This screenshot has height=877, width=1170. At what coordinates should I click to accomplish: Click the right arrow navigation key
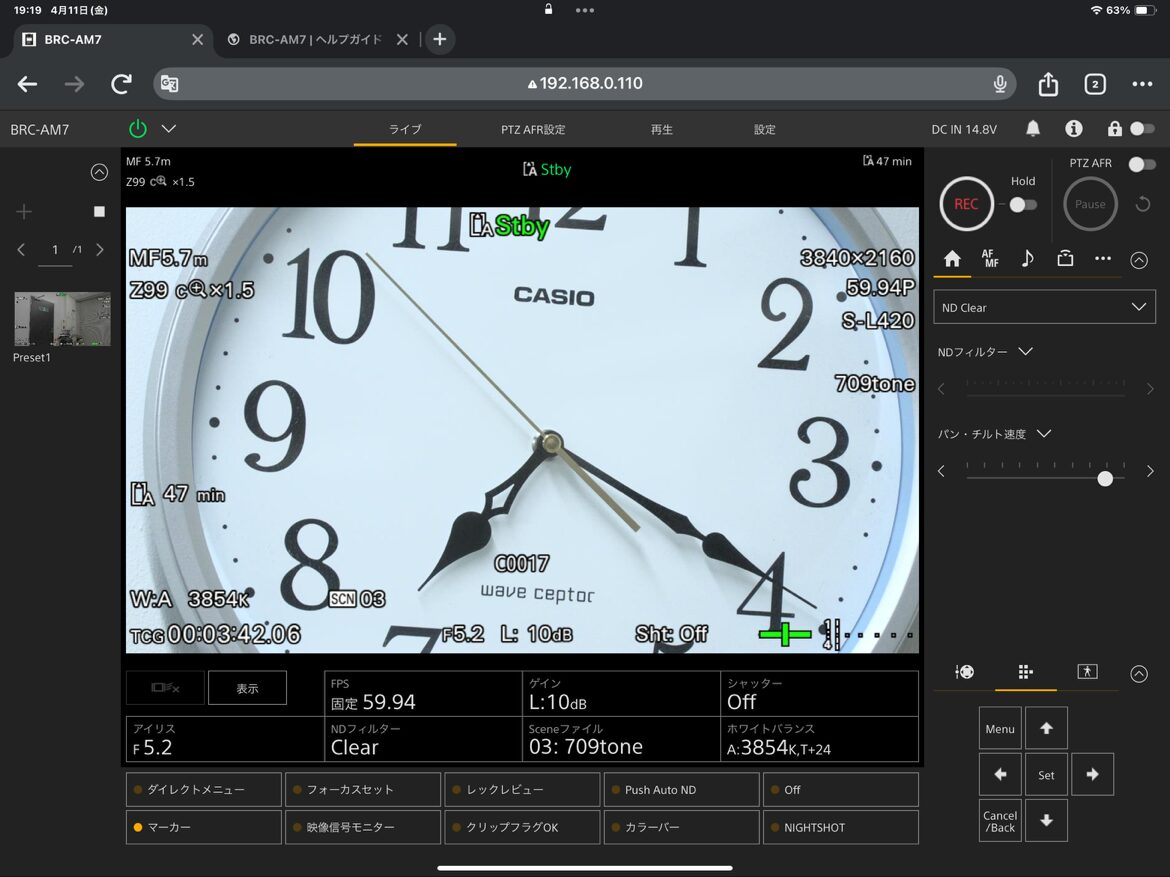coord(1092,775)
